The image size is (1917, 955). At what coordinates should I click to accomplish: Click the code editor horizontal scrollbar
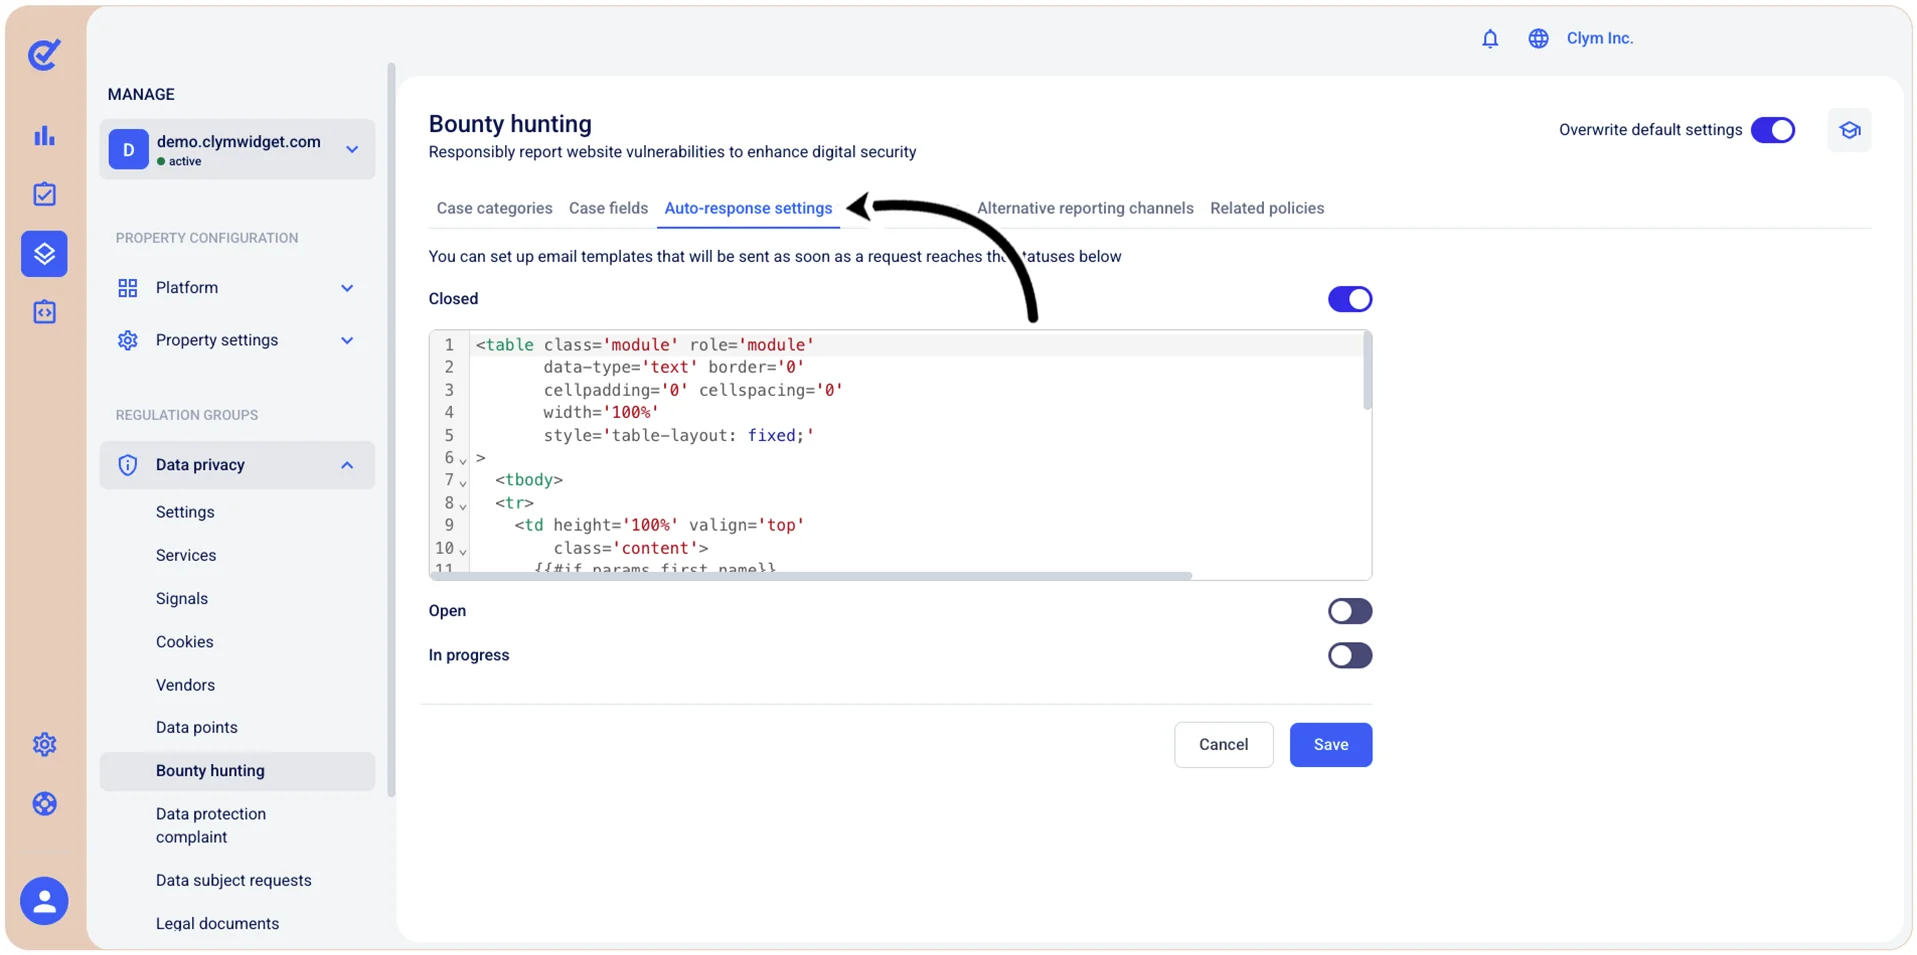[812, 576]
